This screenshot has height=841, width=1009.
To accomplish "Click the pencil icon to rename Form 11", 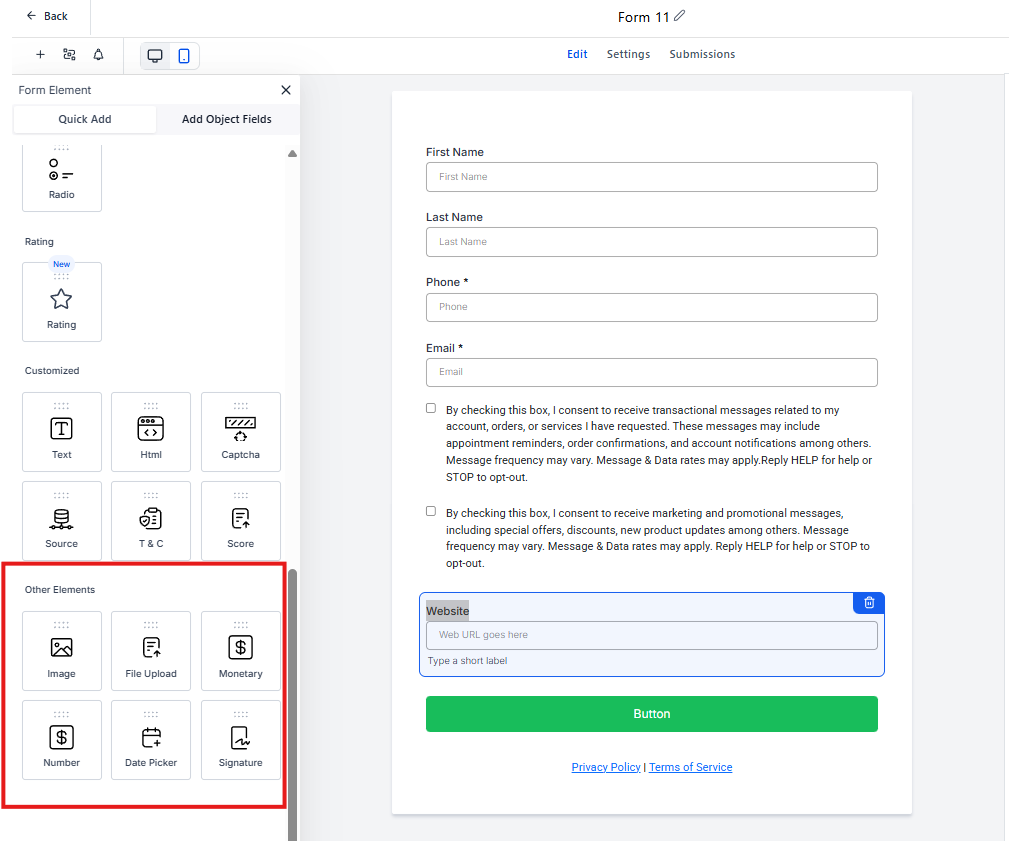I will click(x=680, y=16).
